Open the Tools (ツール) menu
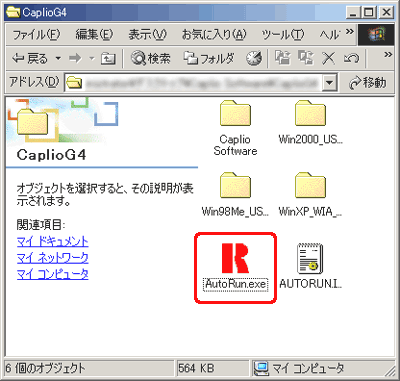 (x=283, y=35)
